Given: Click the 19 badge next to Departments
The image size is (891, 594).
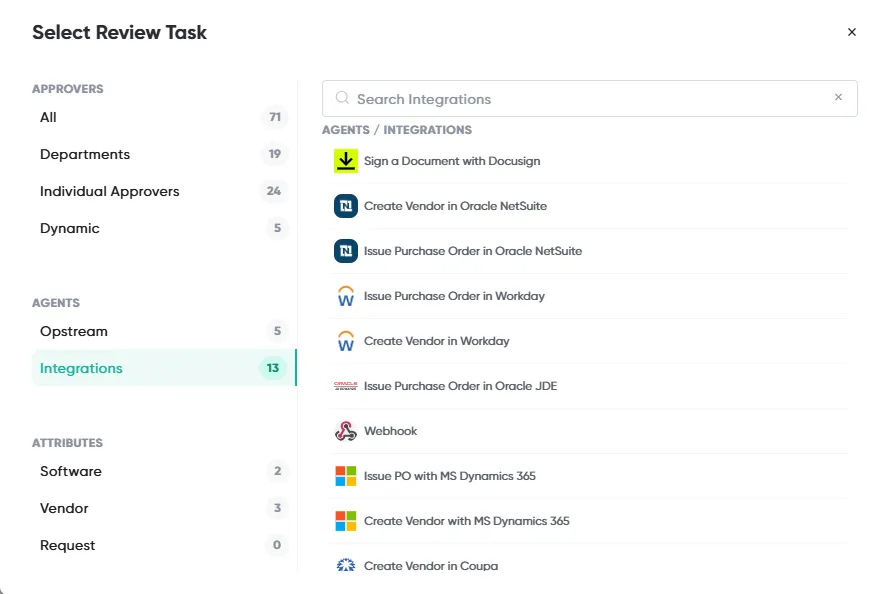Looking at the screenshot, I should click(274, 154).
